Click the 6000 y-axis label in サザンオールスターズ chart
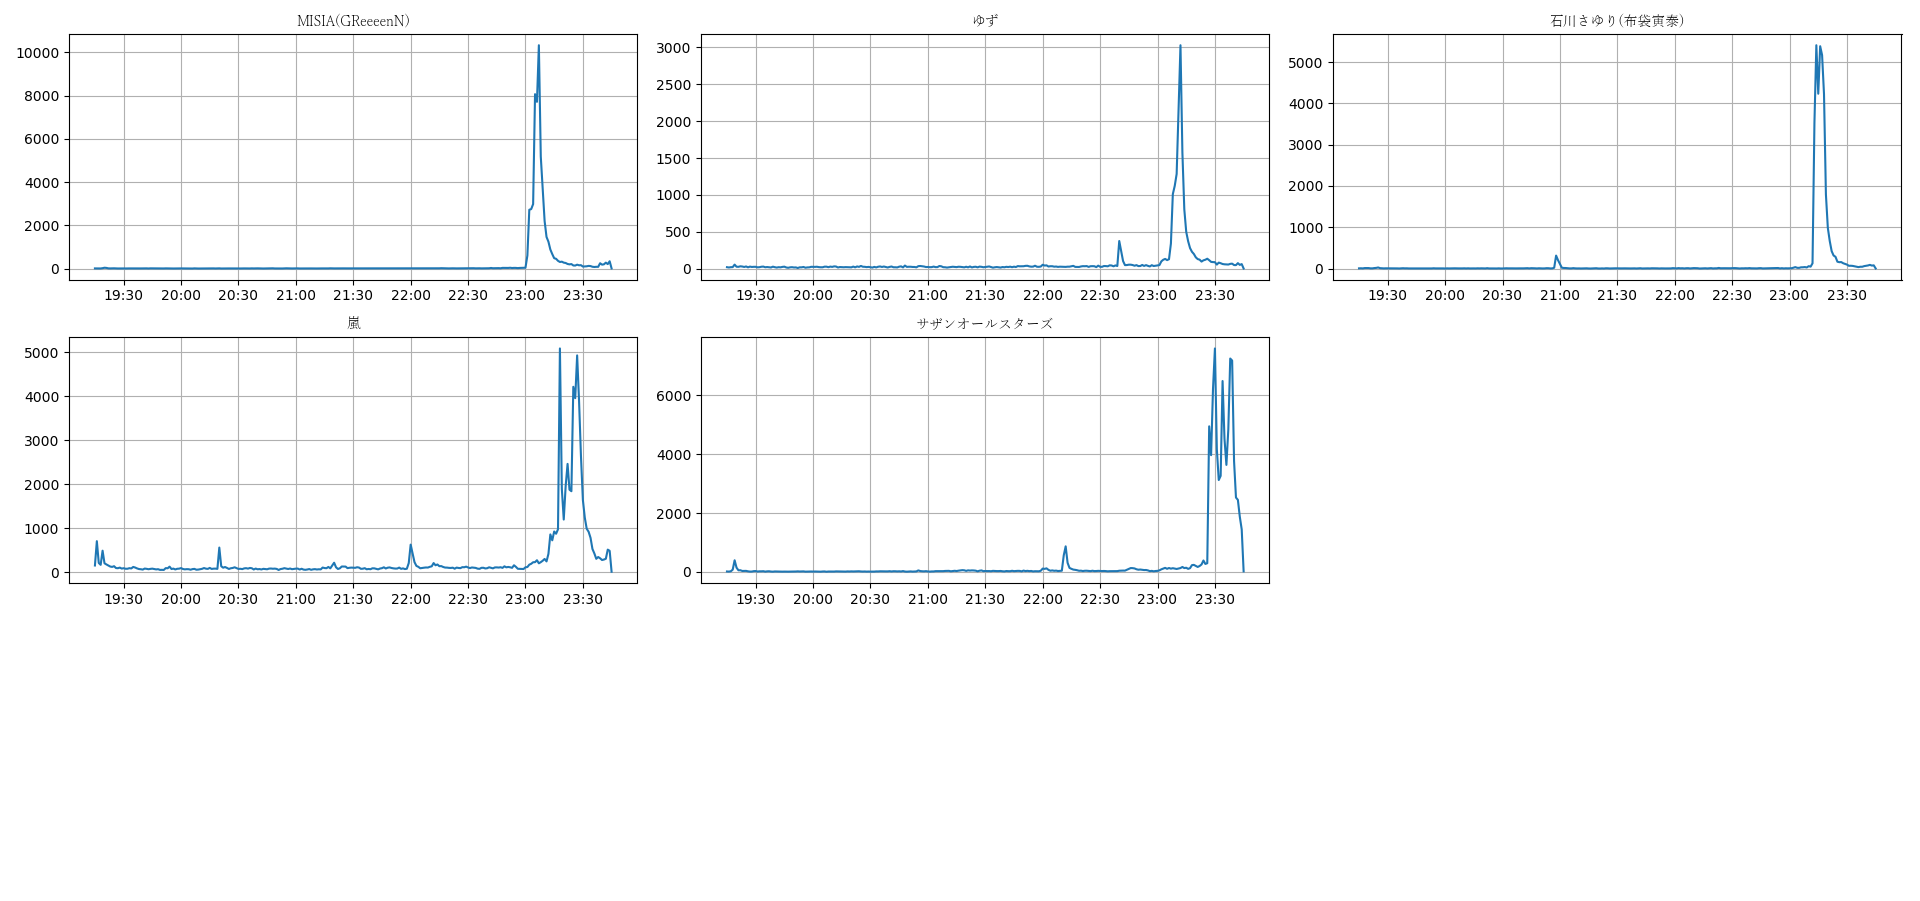Viewport: 1920px width, 901px height. click(x=673, y=396)
